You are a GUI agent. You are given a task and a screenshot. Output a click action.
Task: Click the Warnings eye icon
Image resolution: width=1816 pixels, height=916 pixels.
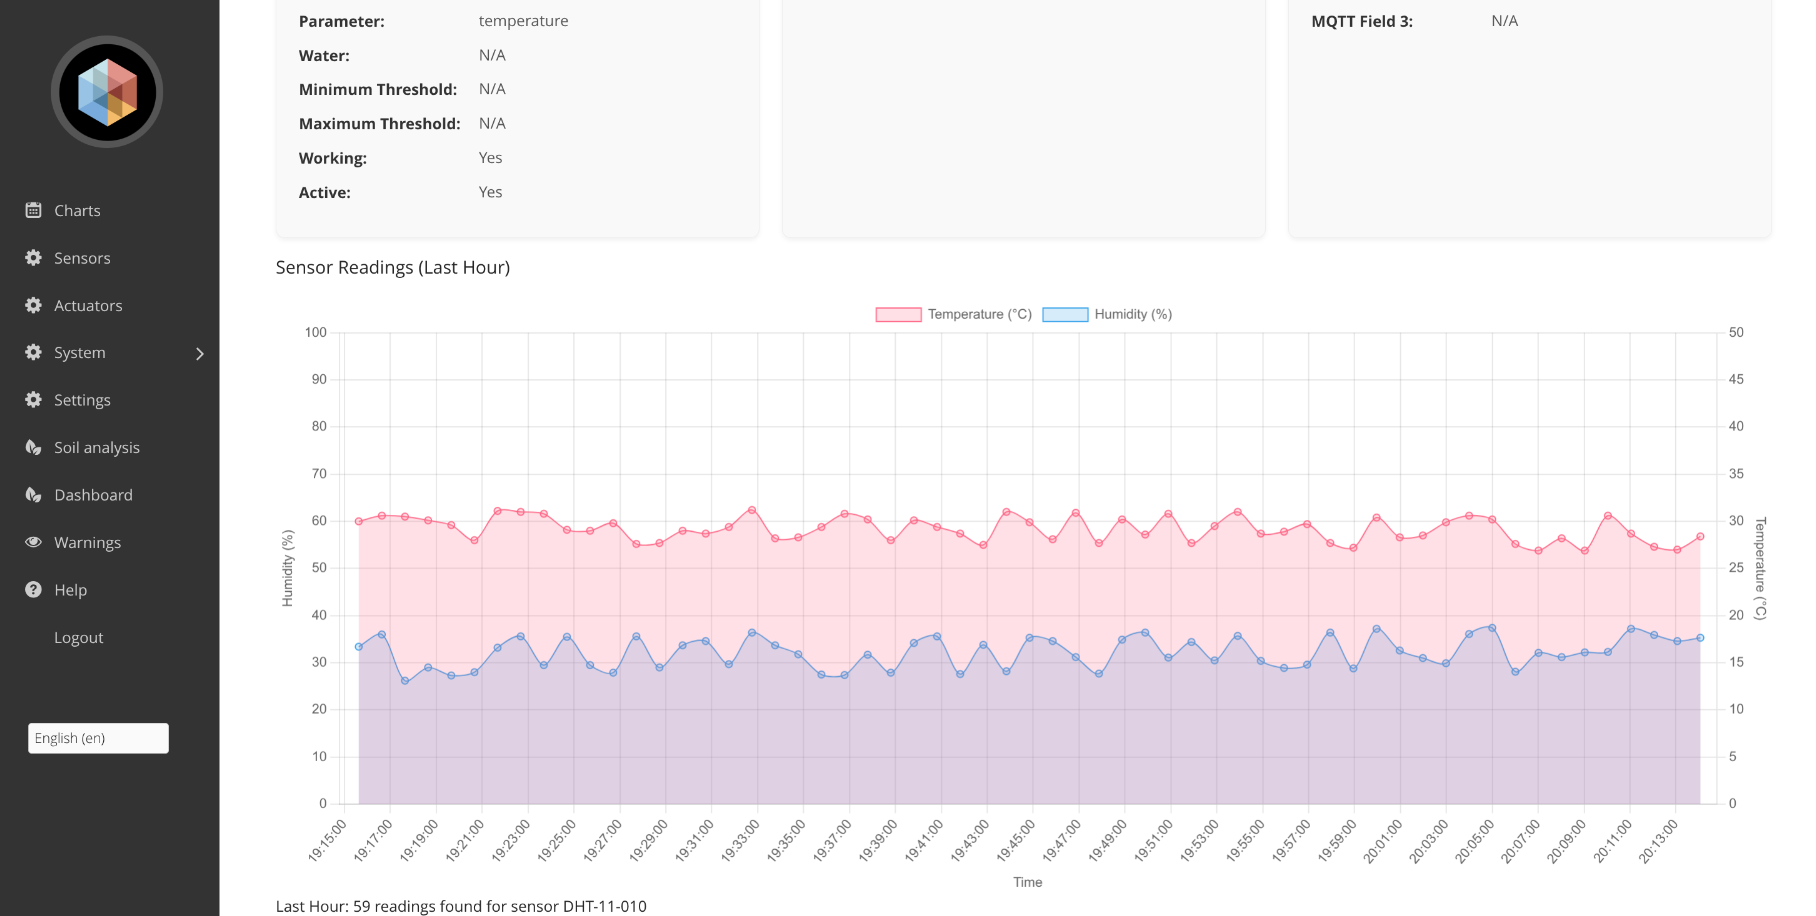[x=33, y=542]
